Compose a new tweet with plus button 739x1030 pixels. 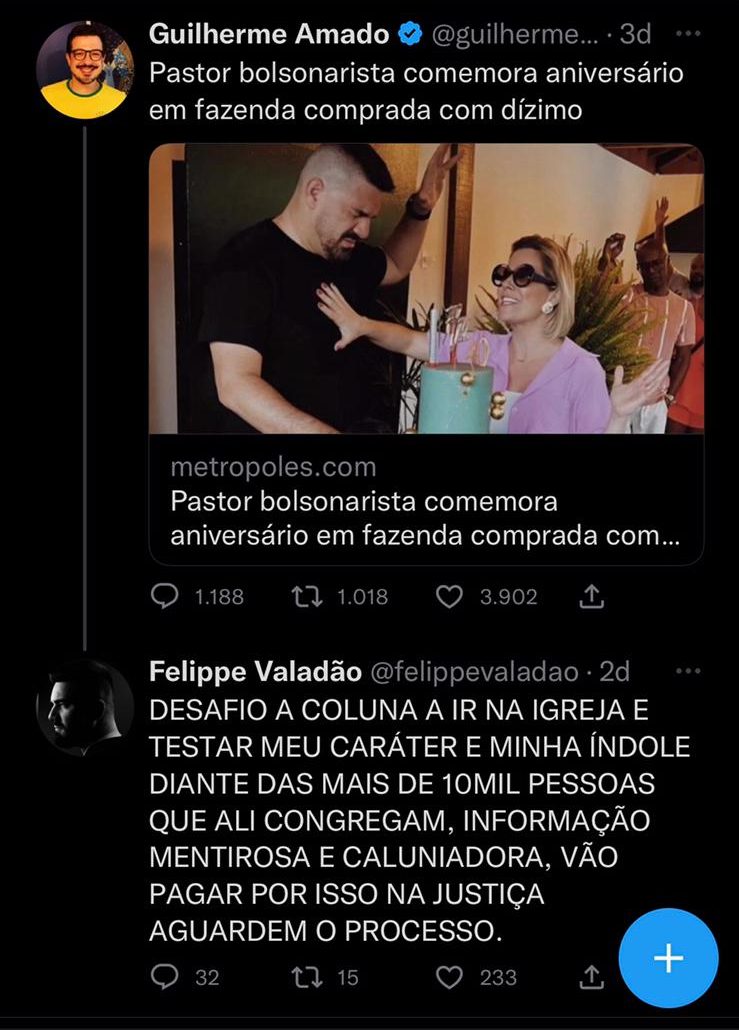(669, 958)
